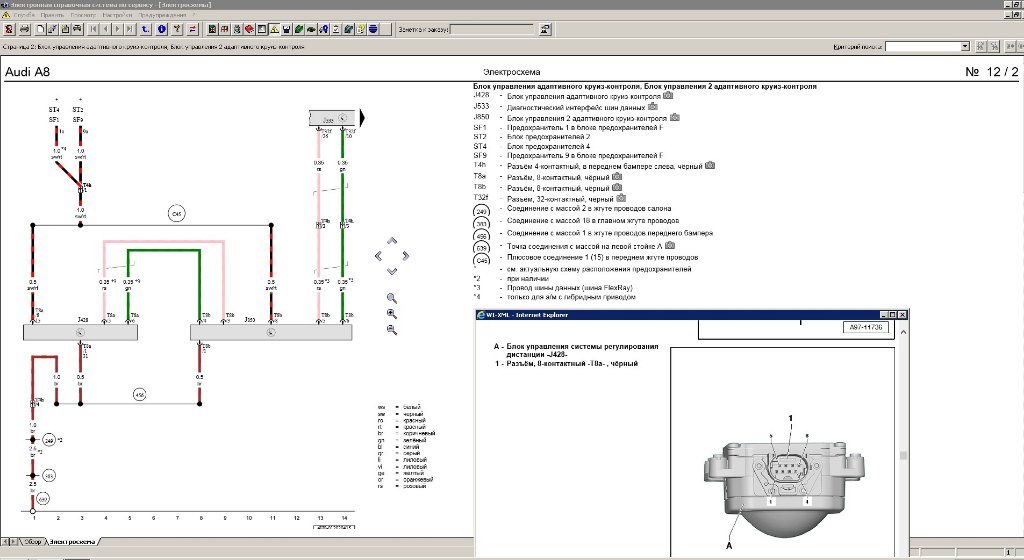Go to the first page toolbar button
The width and height of the screenshot is (1024, 560).
pos(93,29)
